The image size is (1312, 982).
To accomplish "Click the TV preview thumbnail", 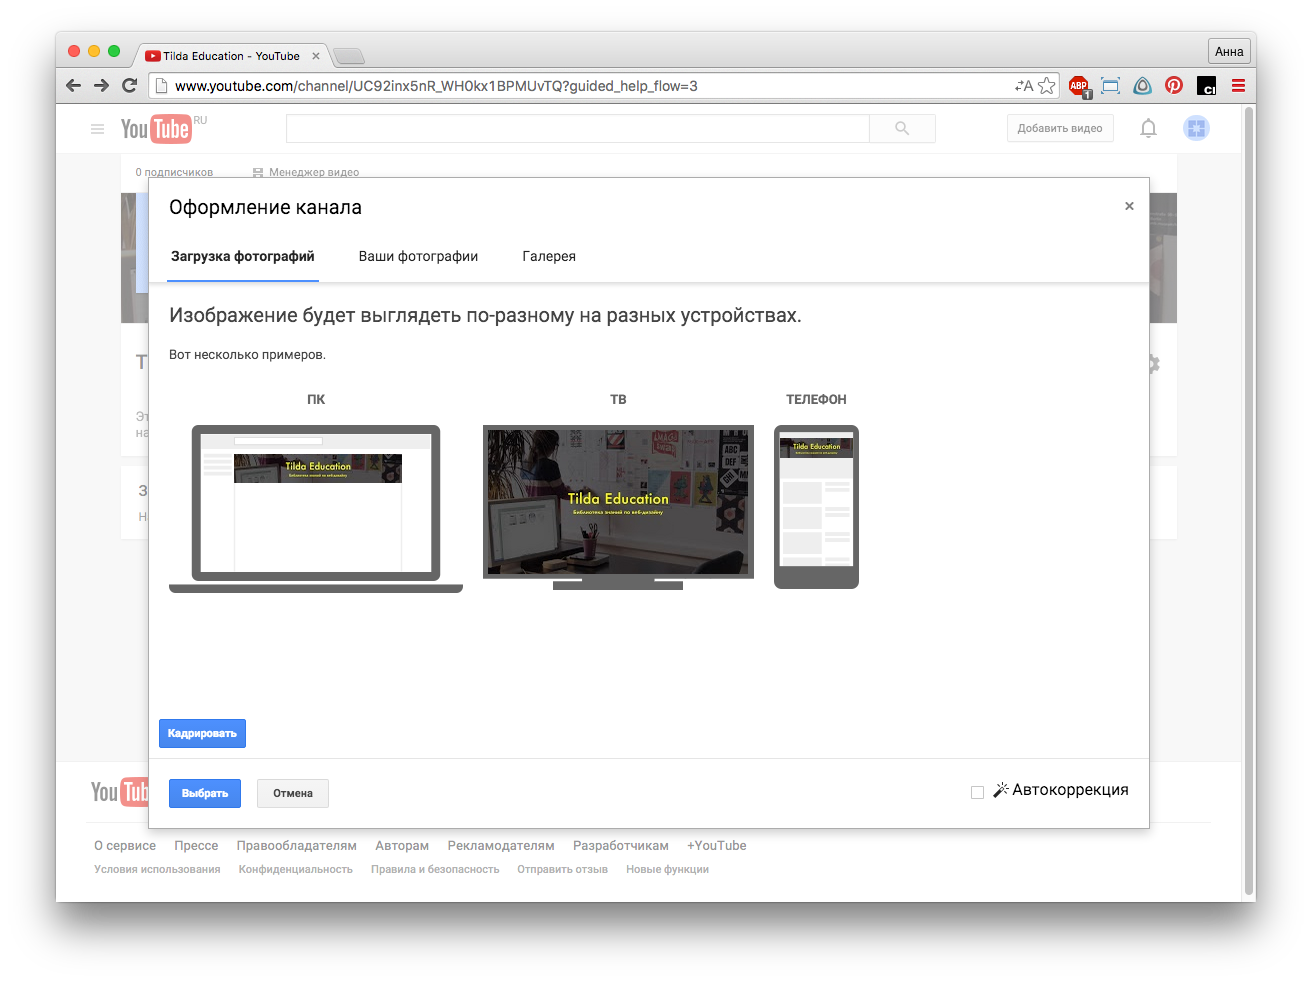I will (x=618, y=502).
